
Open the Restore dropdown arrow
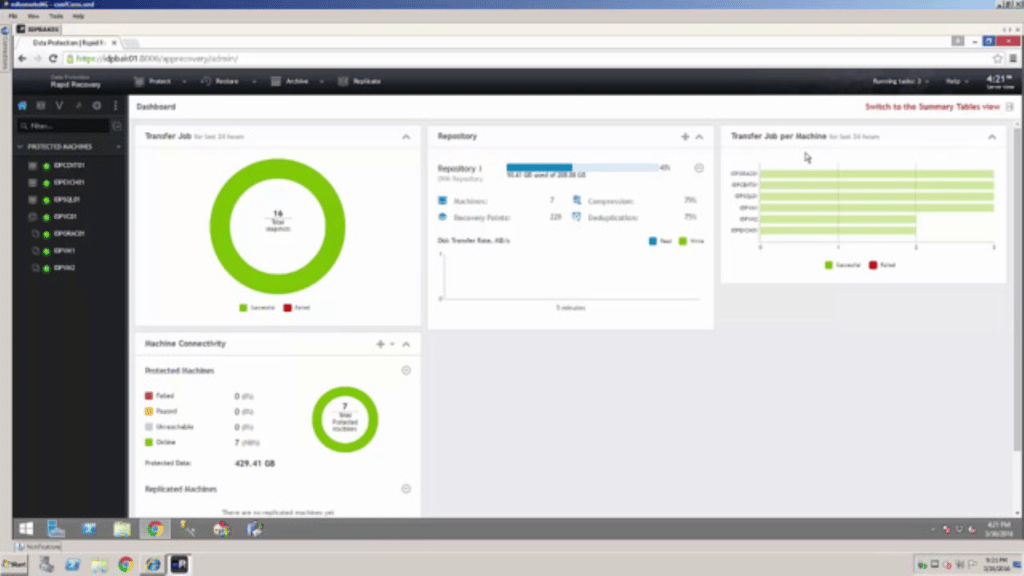pyautogui.click(x=254, y=81)
